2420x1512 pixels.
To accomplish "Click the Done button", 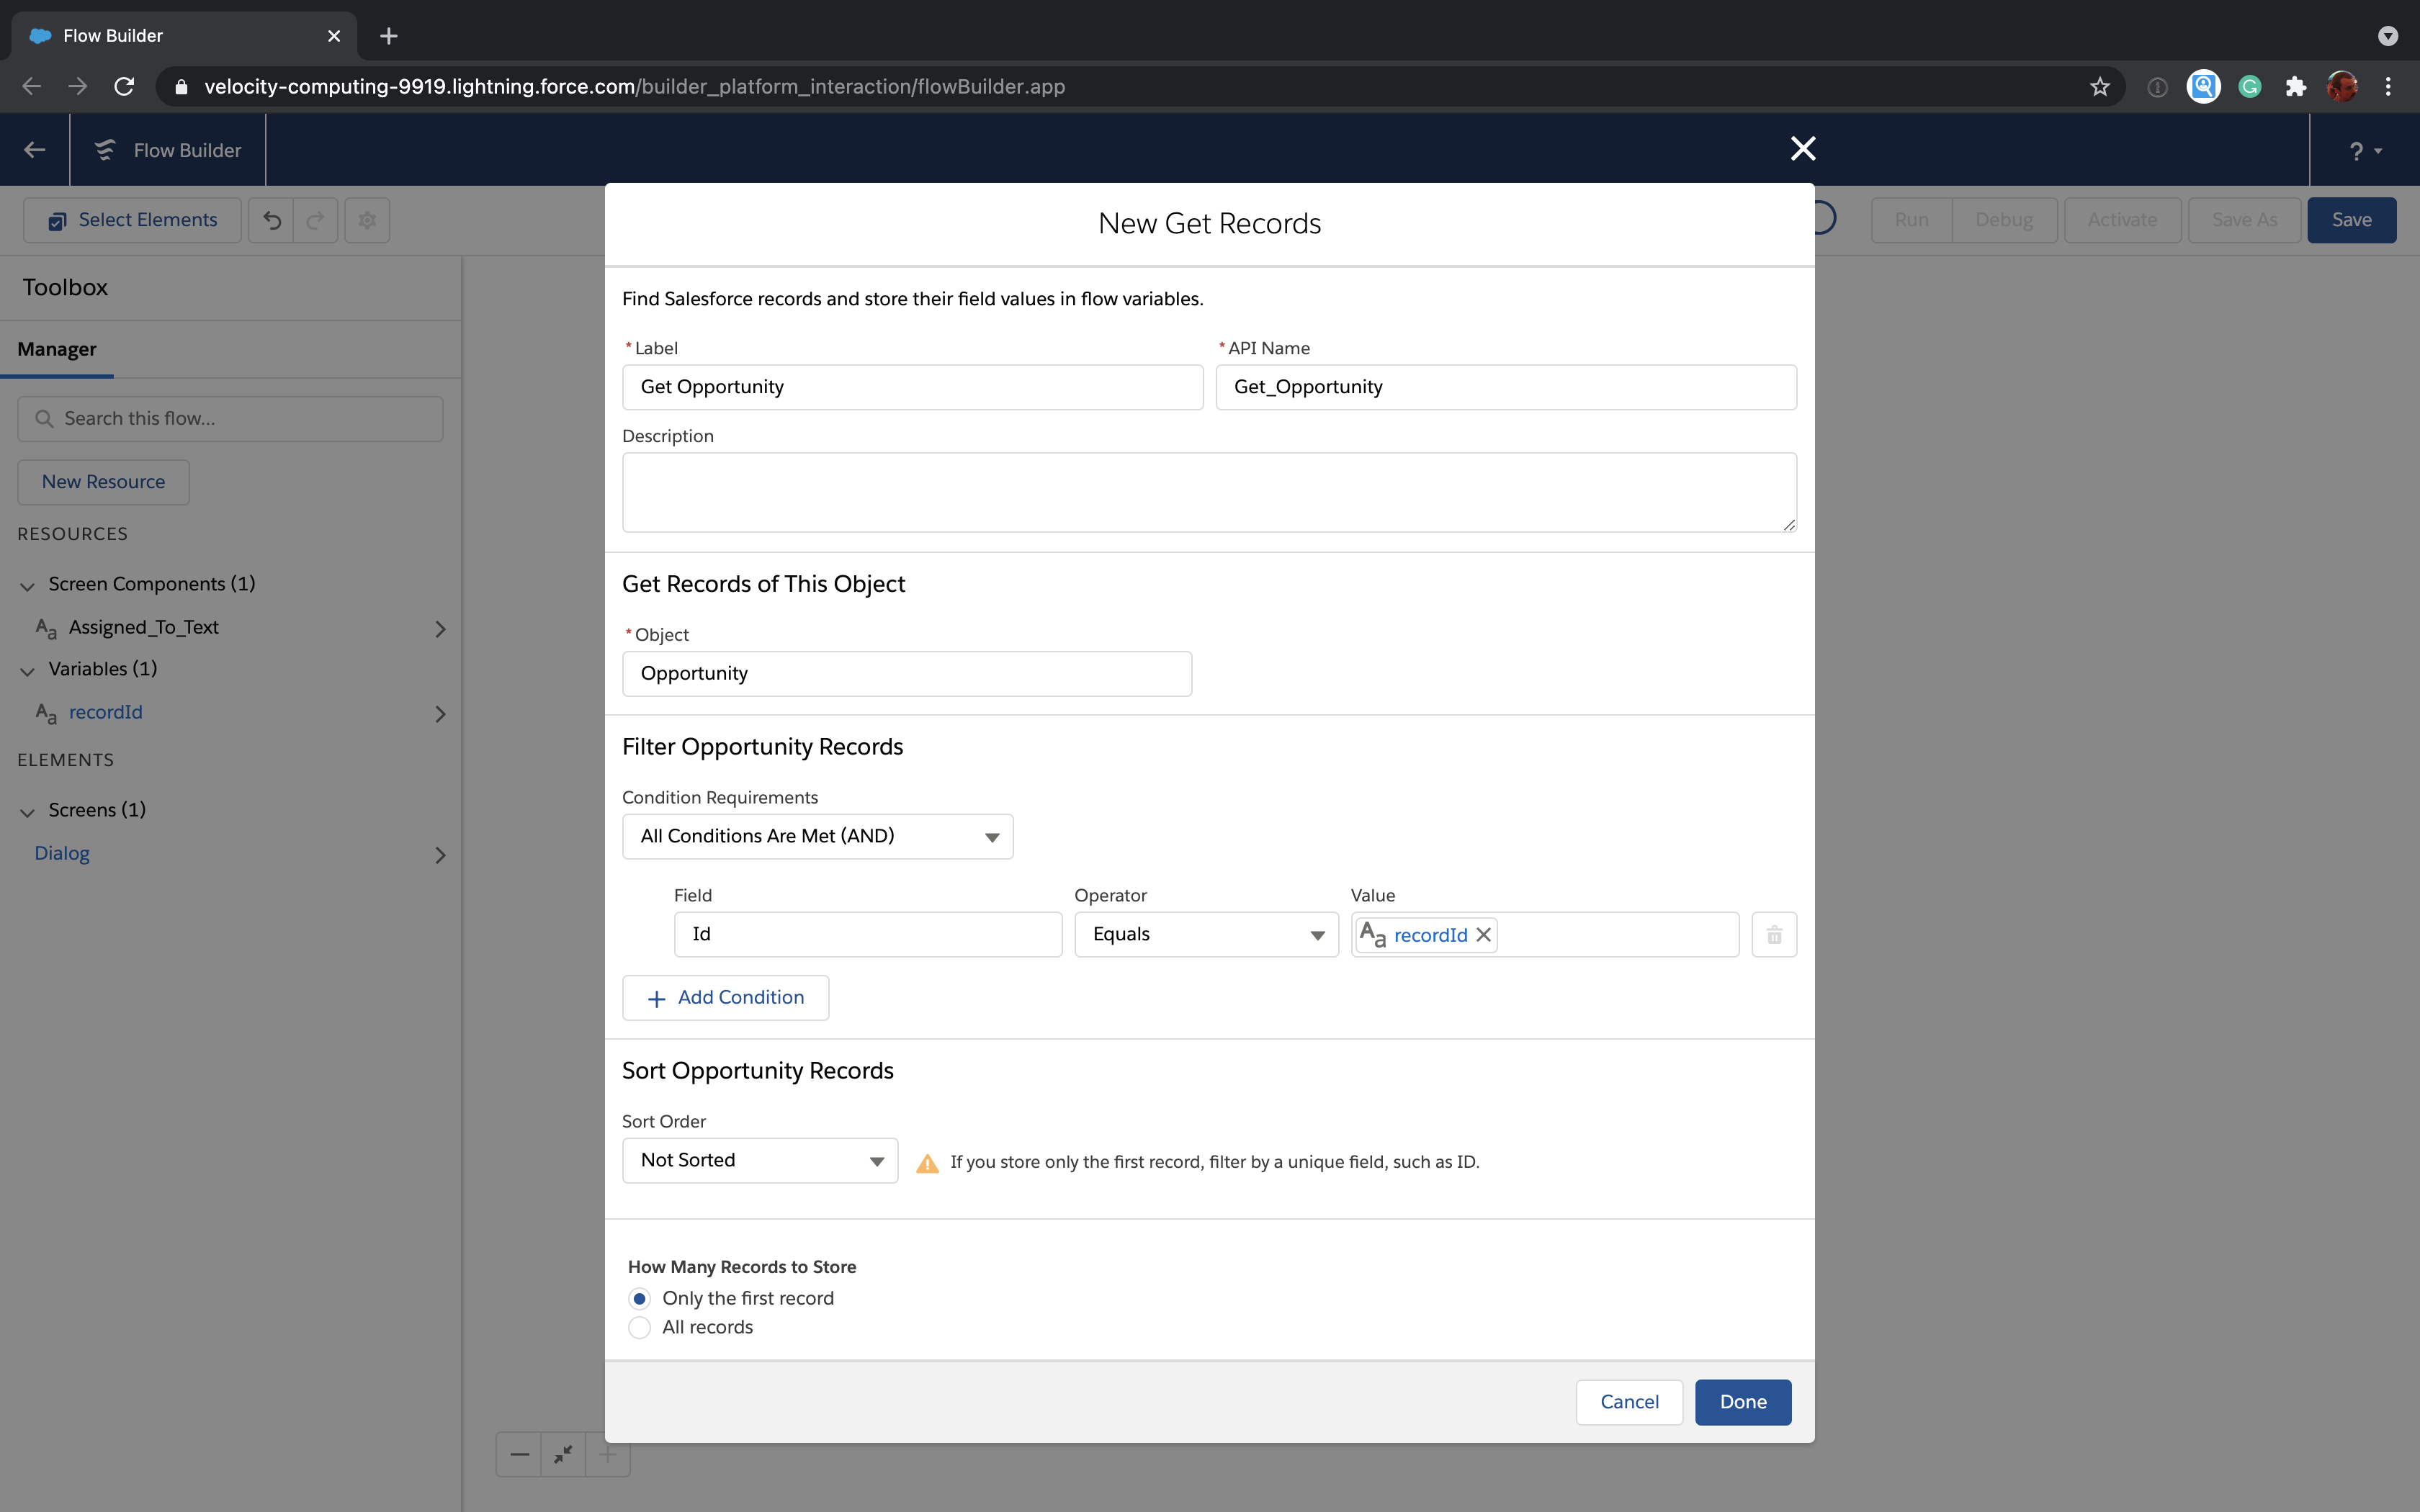I will (x=1742, y=1402).
